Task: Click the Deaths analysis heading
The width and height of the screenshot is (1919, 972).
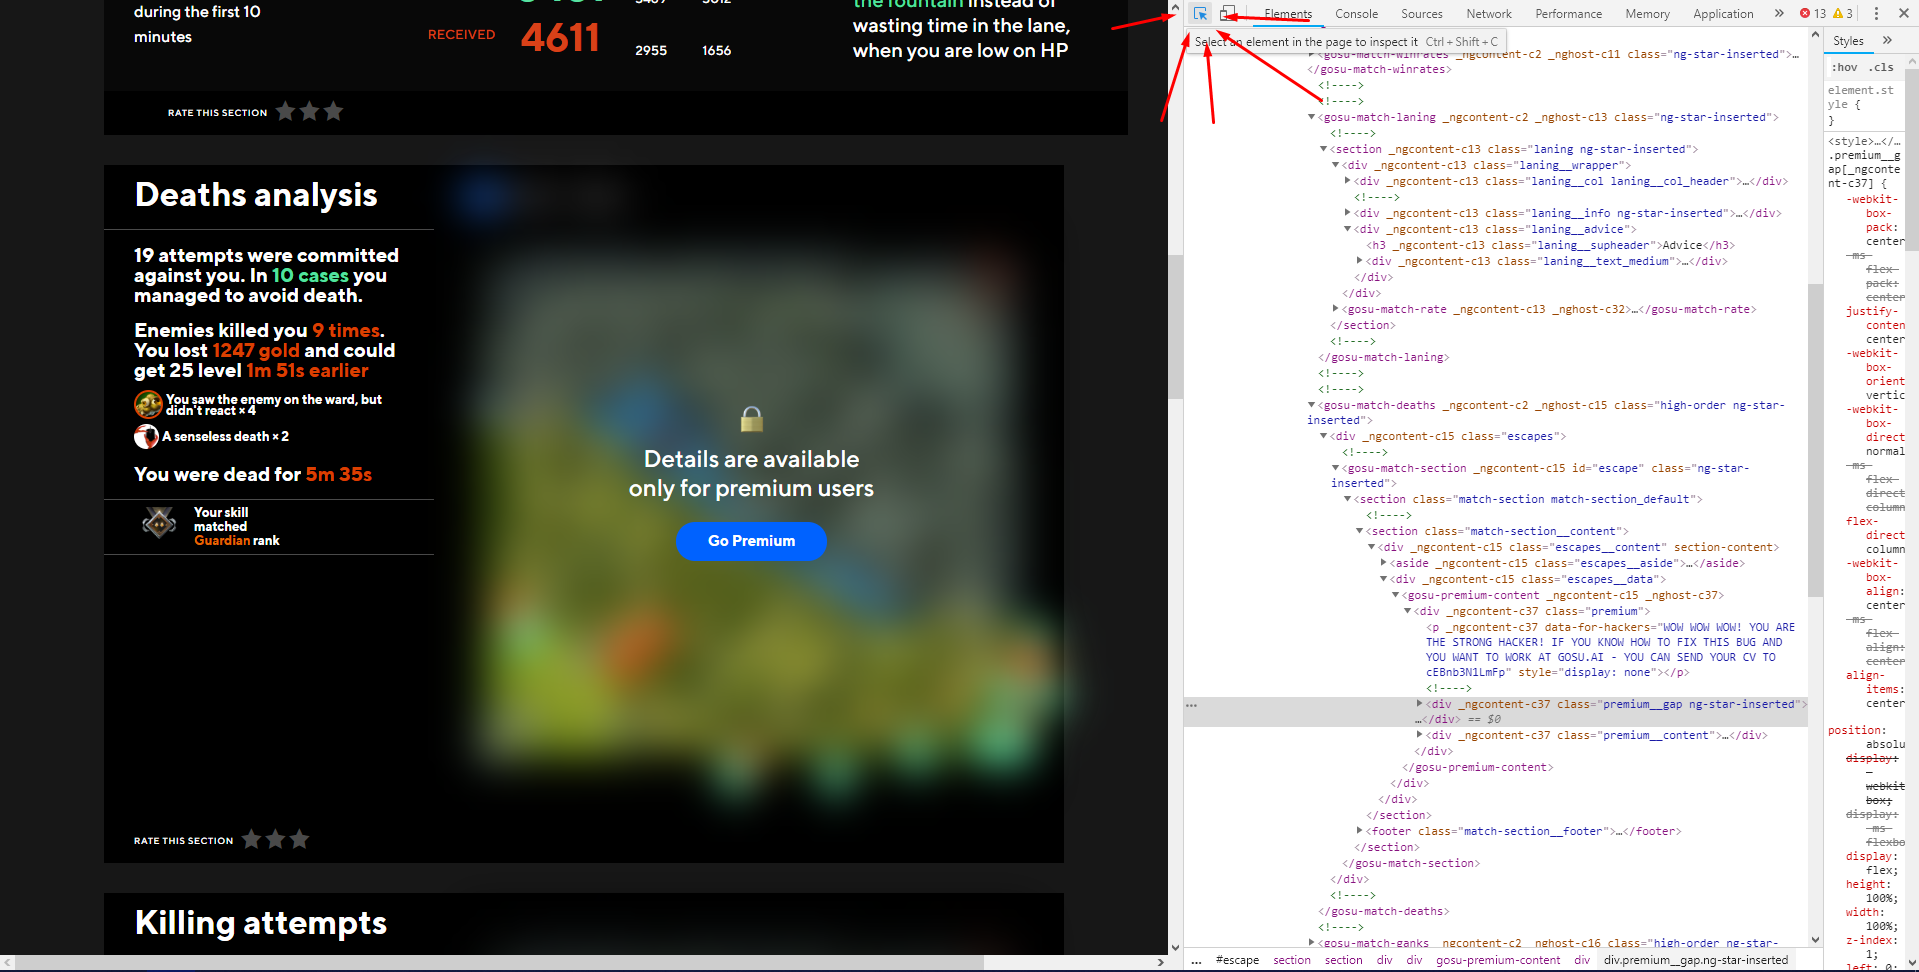Action: point(256,195)
